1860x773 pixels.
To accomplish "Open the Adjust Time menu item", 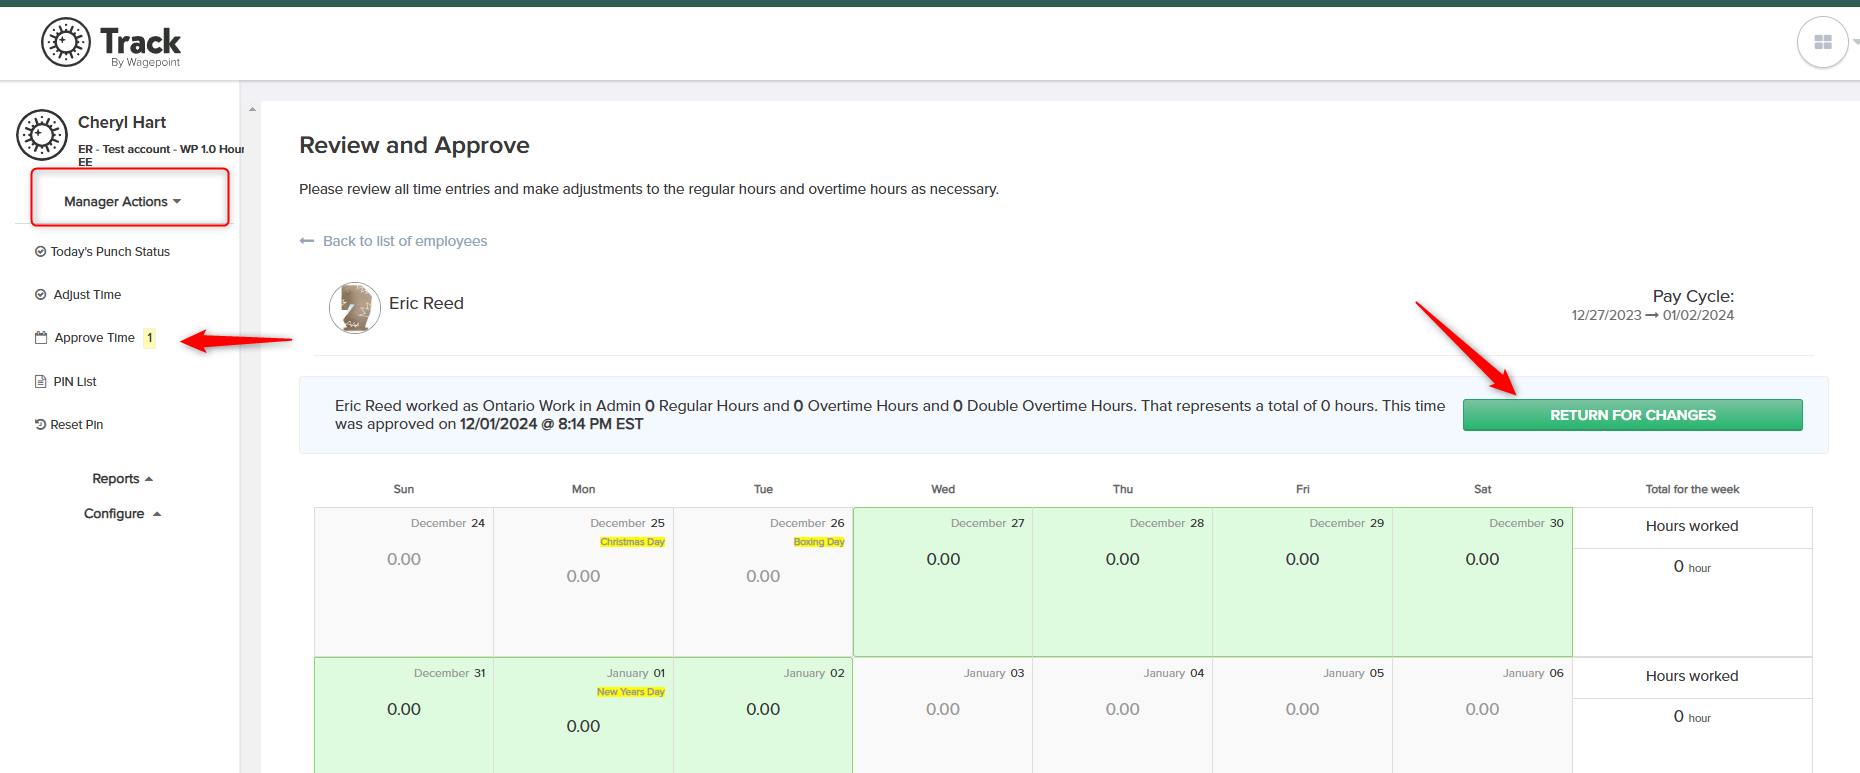I will (87, 295).
